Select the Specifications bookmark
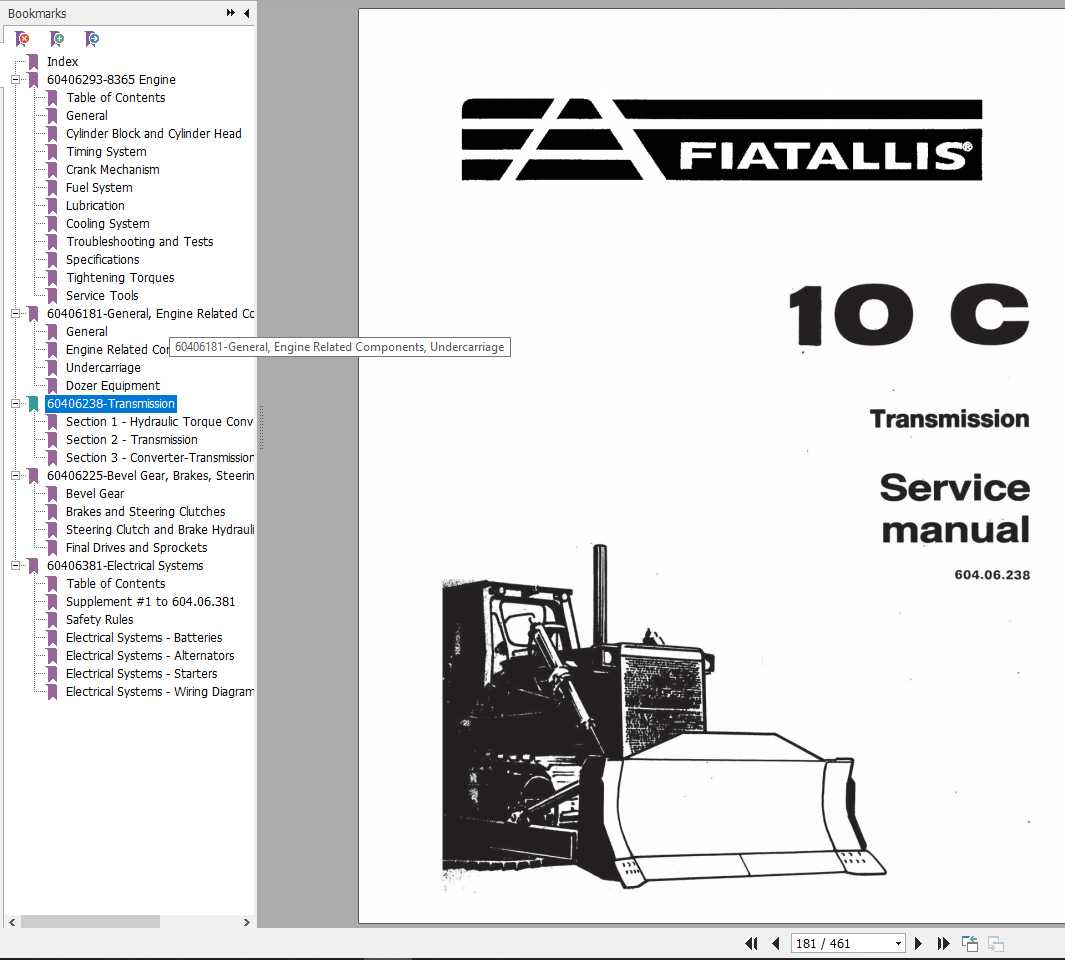This screenshot has width=1065, height=960. point(103,260)
